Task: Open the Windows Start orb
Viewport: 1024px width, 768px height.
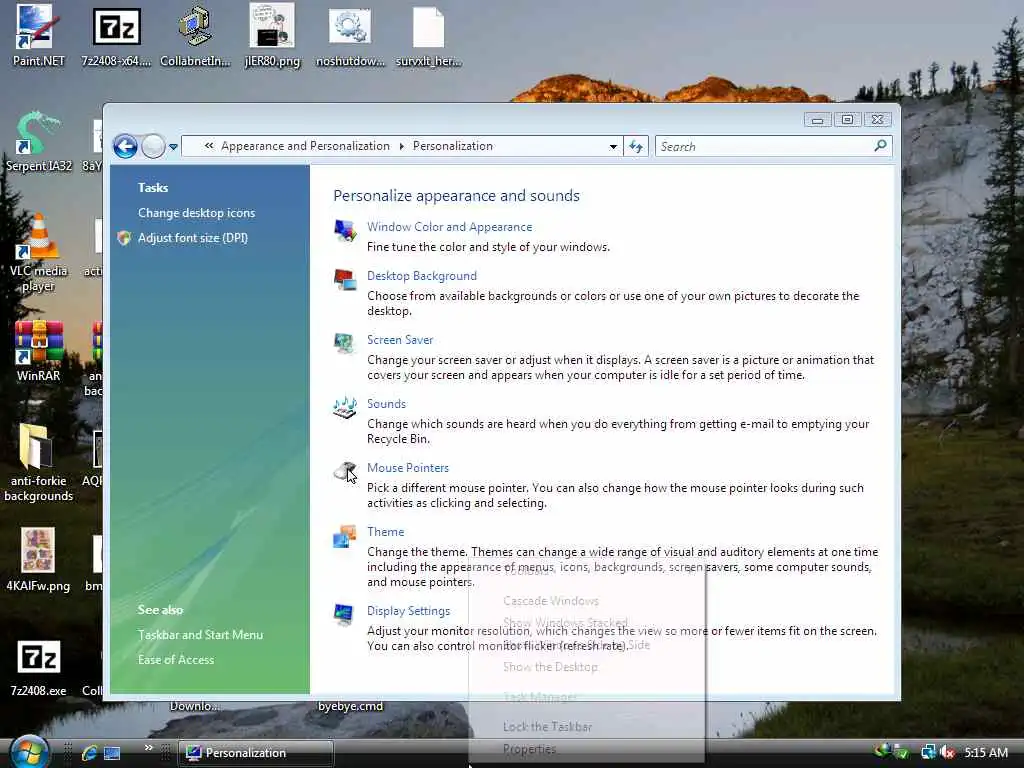Action: coord(29,752)
